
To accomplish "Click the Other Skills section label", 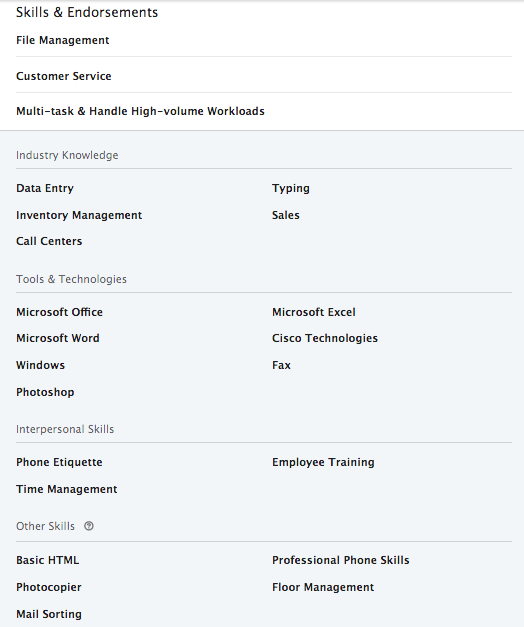I will coord(45,526).
